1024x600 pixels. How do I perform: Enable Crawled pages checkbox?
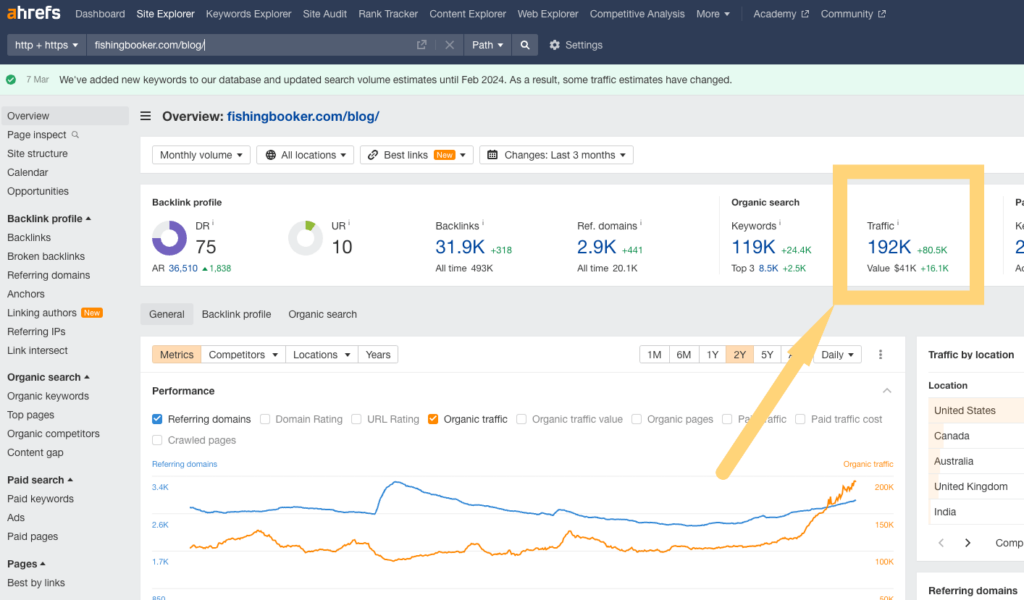pos(157,440)
